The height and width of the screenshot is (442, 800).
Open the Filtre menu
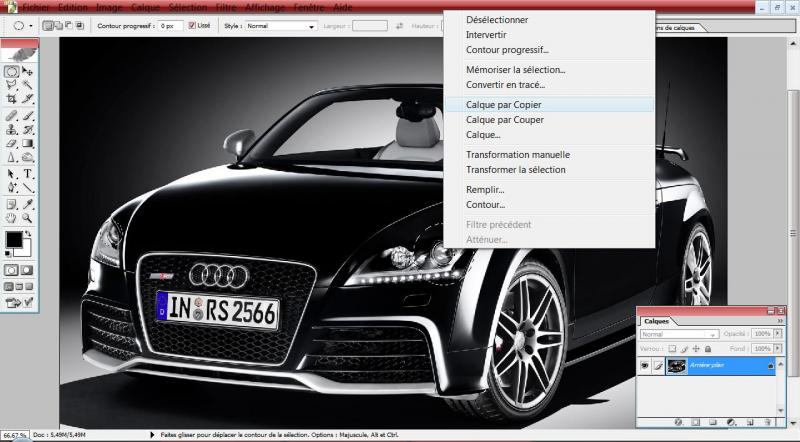[x=226, y=7]
